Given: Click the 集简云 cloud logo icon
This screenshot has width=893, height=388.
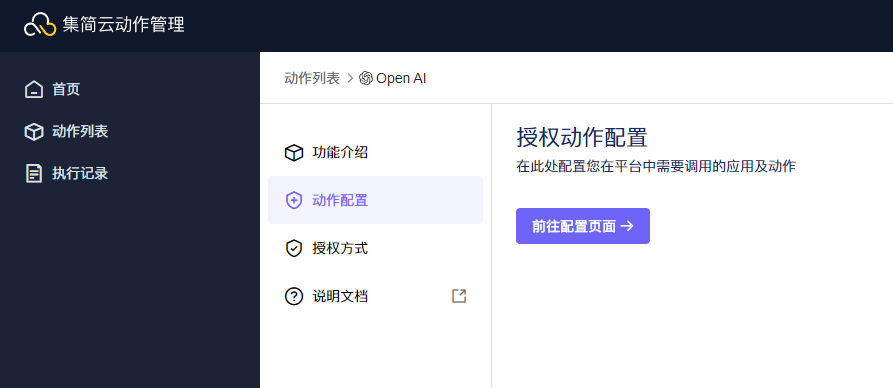Looking at the screenshot, I should 40,26.
